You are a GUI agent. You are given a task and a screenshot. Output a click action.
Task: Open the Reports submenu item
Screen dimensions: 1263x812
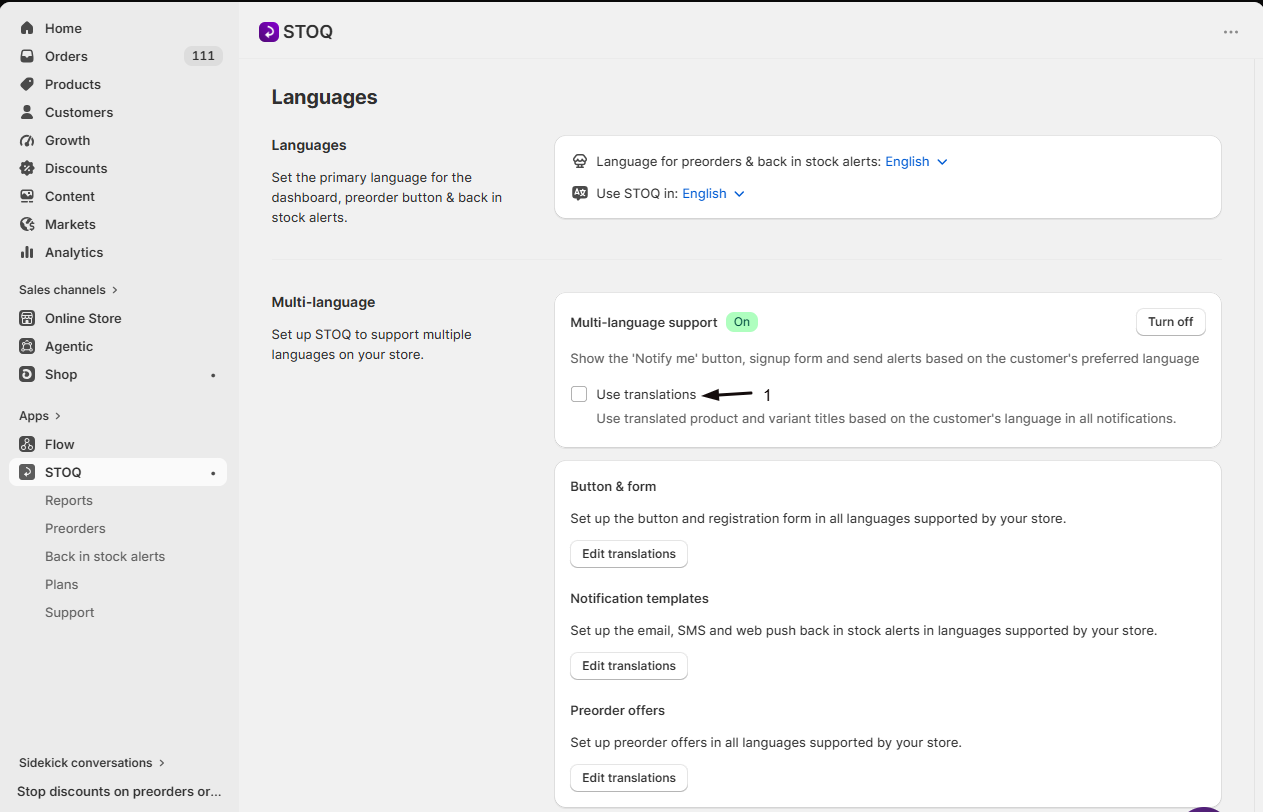tap(69, 500)
